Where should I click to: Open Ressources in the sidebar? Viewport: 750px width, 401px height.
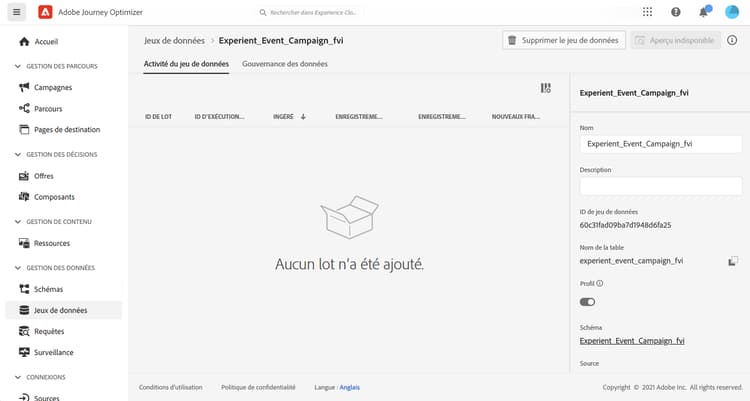click(52, 243)
